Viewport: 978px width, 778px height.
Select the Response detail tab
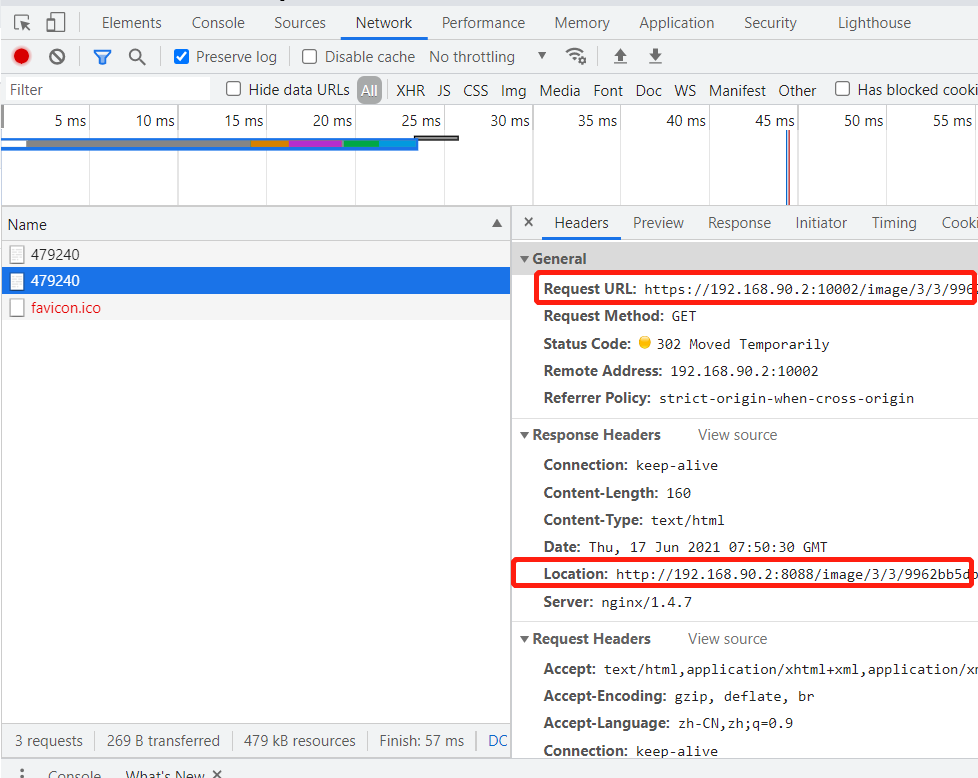coord(739,223)
